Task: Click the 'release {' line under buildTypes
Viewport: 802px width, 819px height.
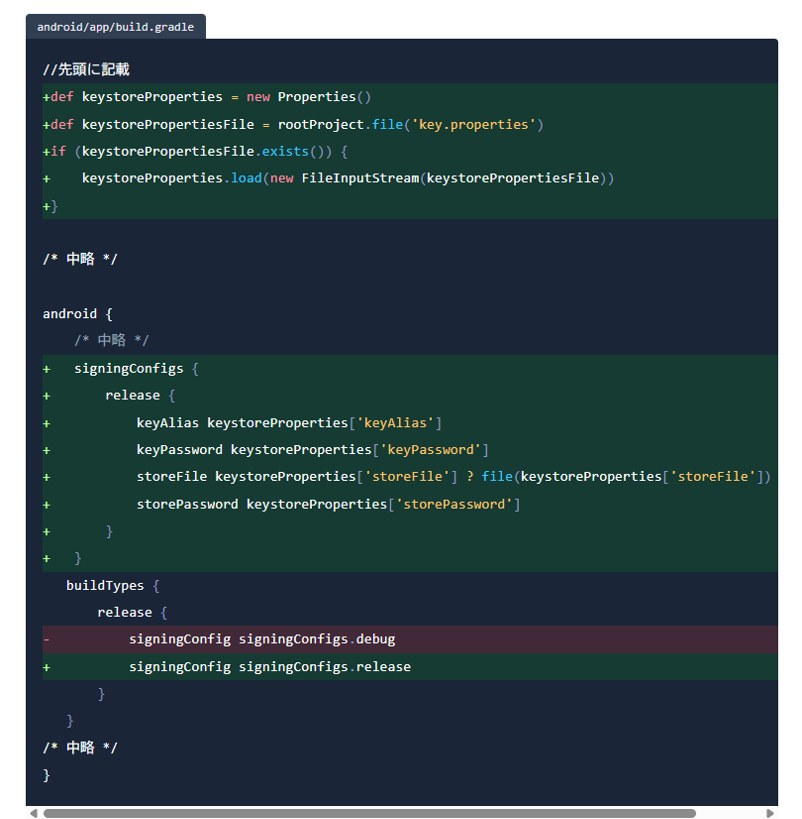Action: (x=132, y=613)
